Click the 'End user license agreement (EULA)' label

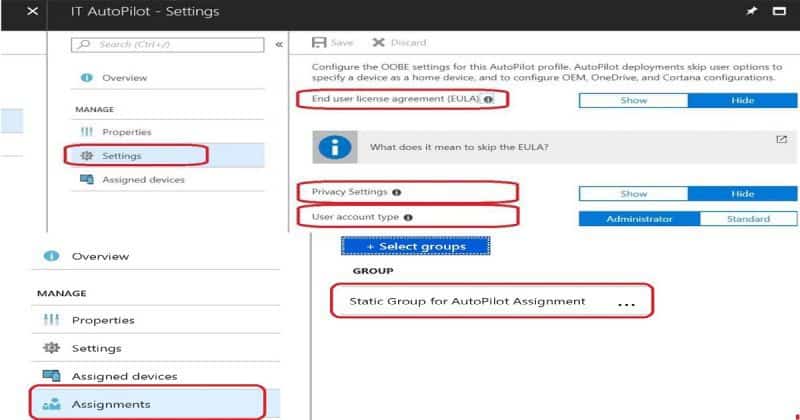(395, 98)
